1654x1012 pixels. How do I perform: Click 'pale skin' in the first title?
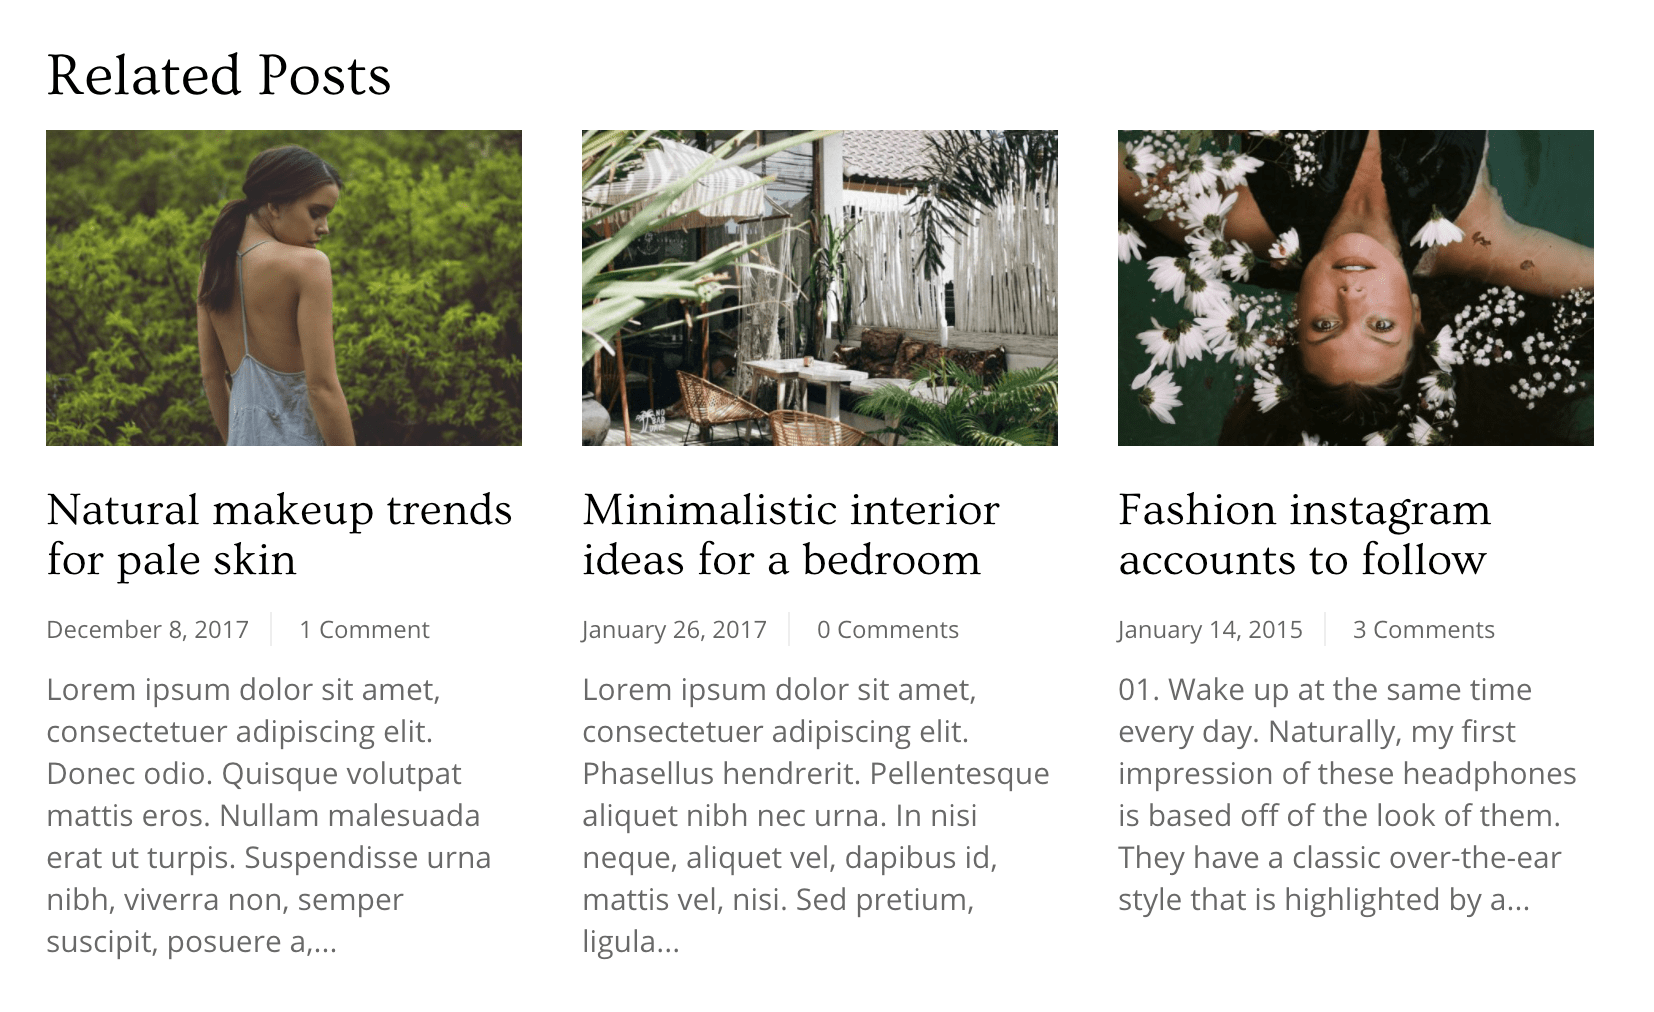coord(206,560)
